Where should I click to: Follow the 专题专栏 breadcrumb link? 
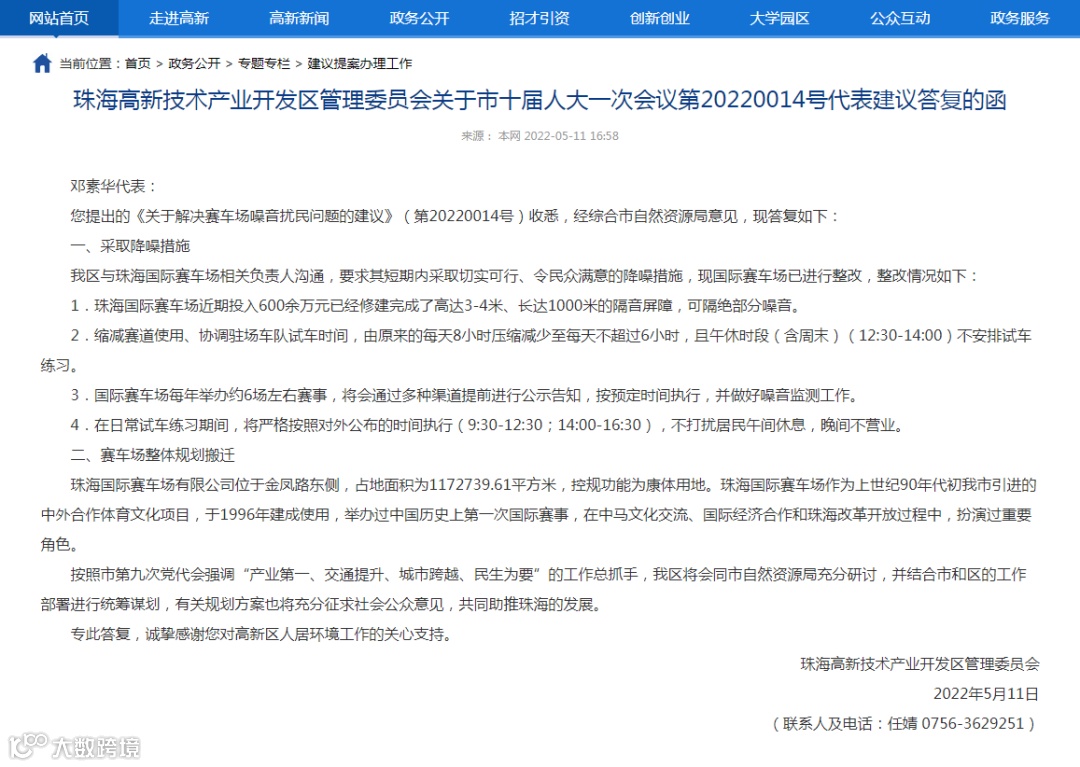(x=264, y=63)
